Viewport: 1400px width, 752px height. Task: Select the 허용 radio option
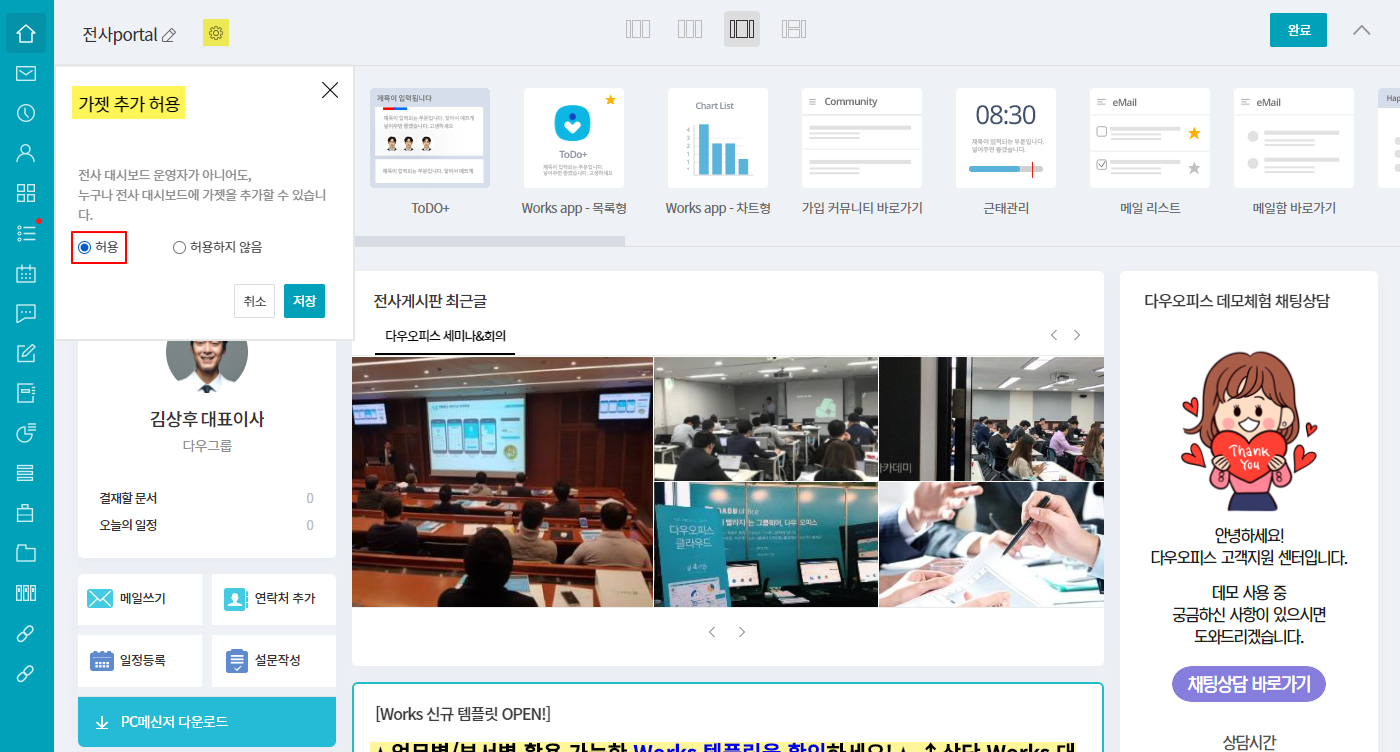[84, 247]
